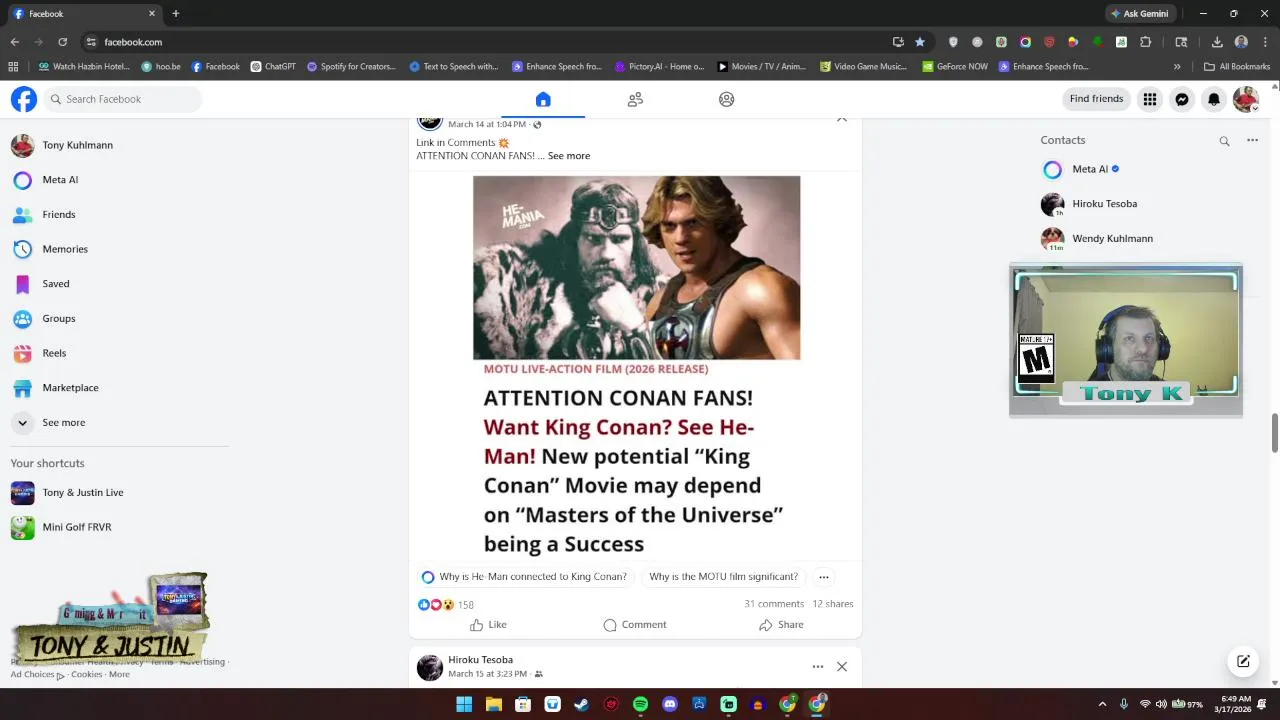Click the Find friends button
1280x720 pixels.
1096,99
